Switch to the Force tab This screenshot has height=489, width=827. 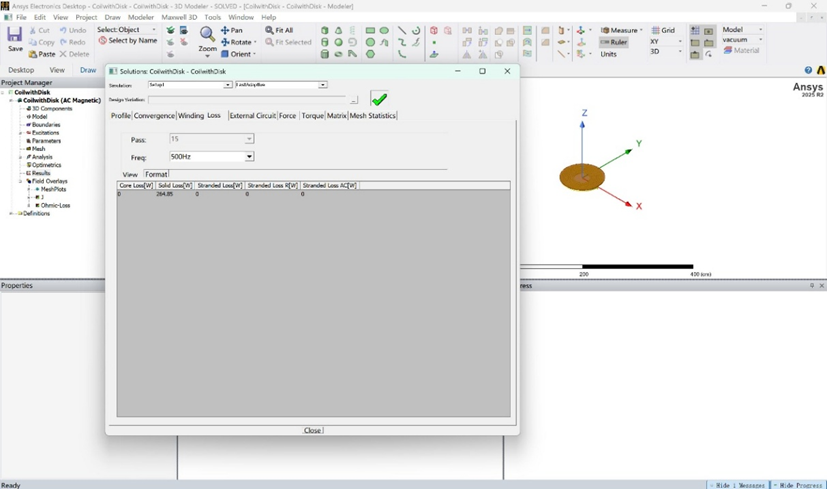coord(287,116)
